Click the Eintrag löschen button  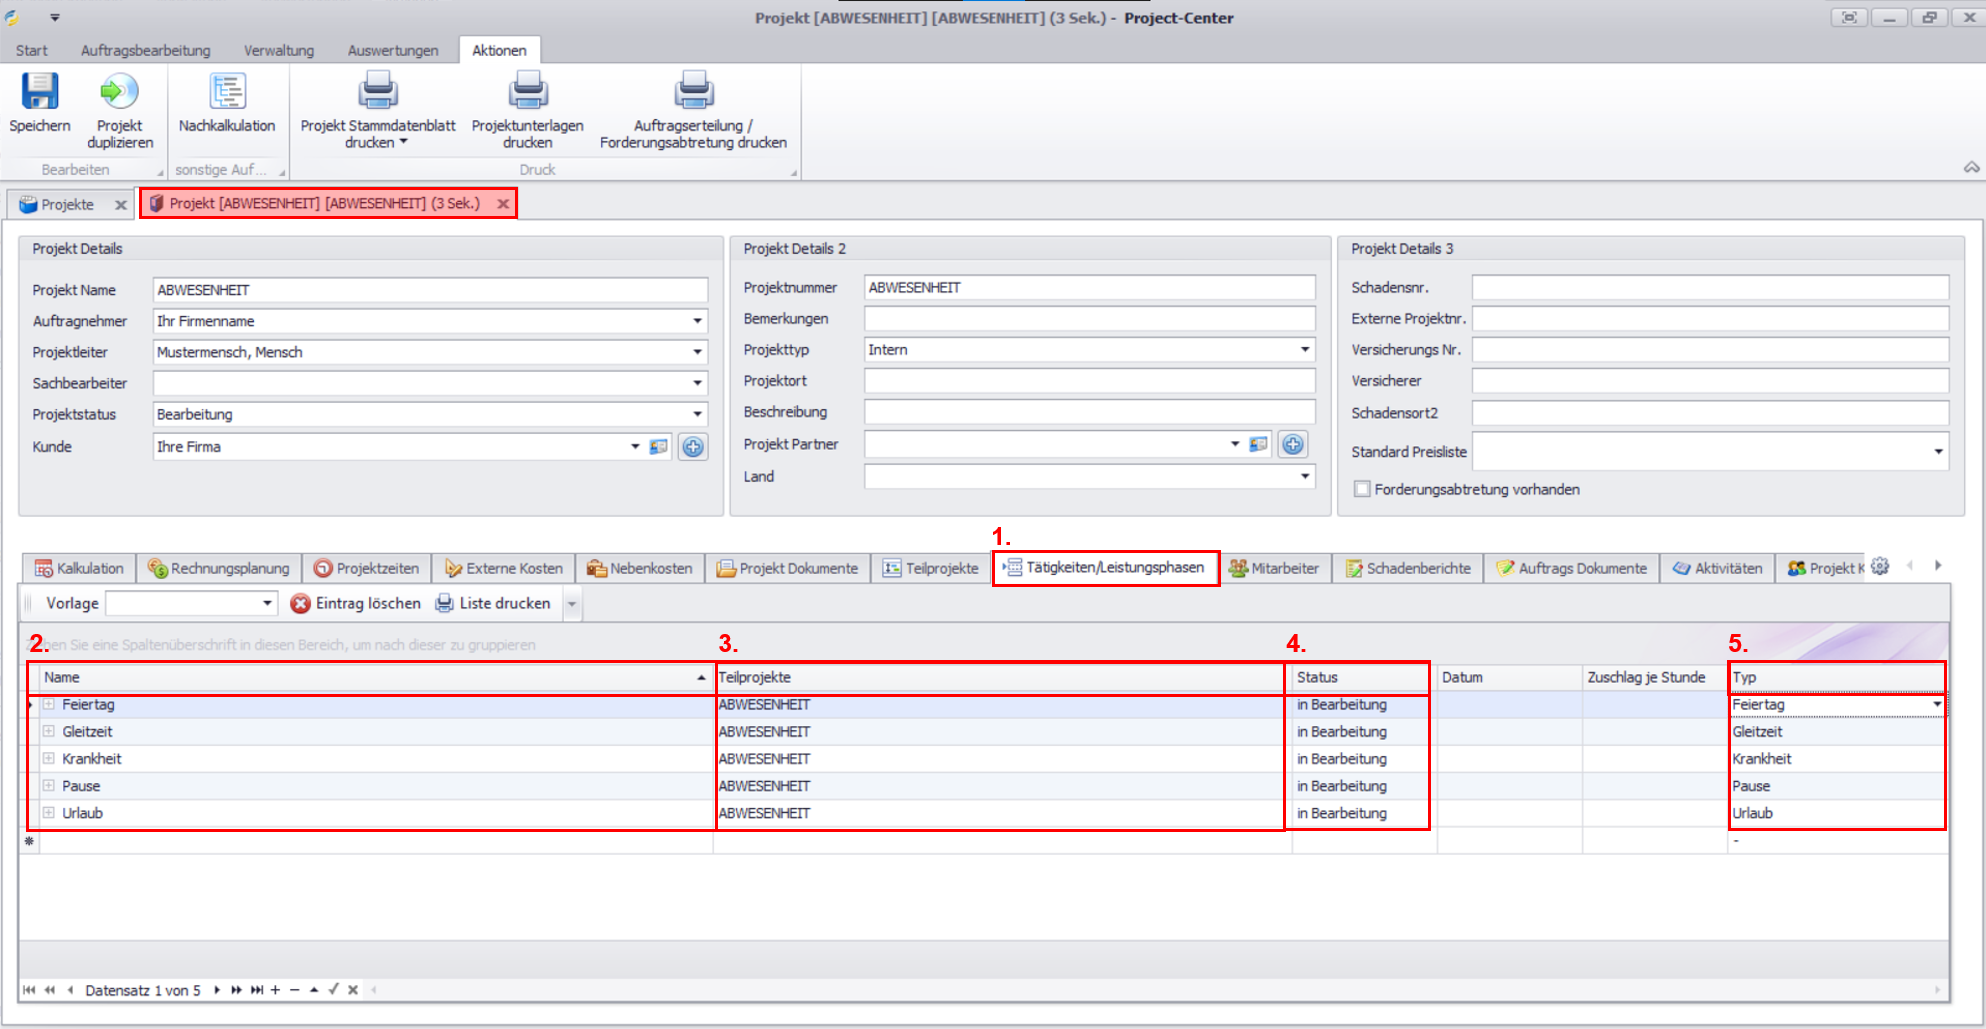(x=356, y=603)
